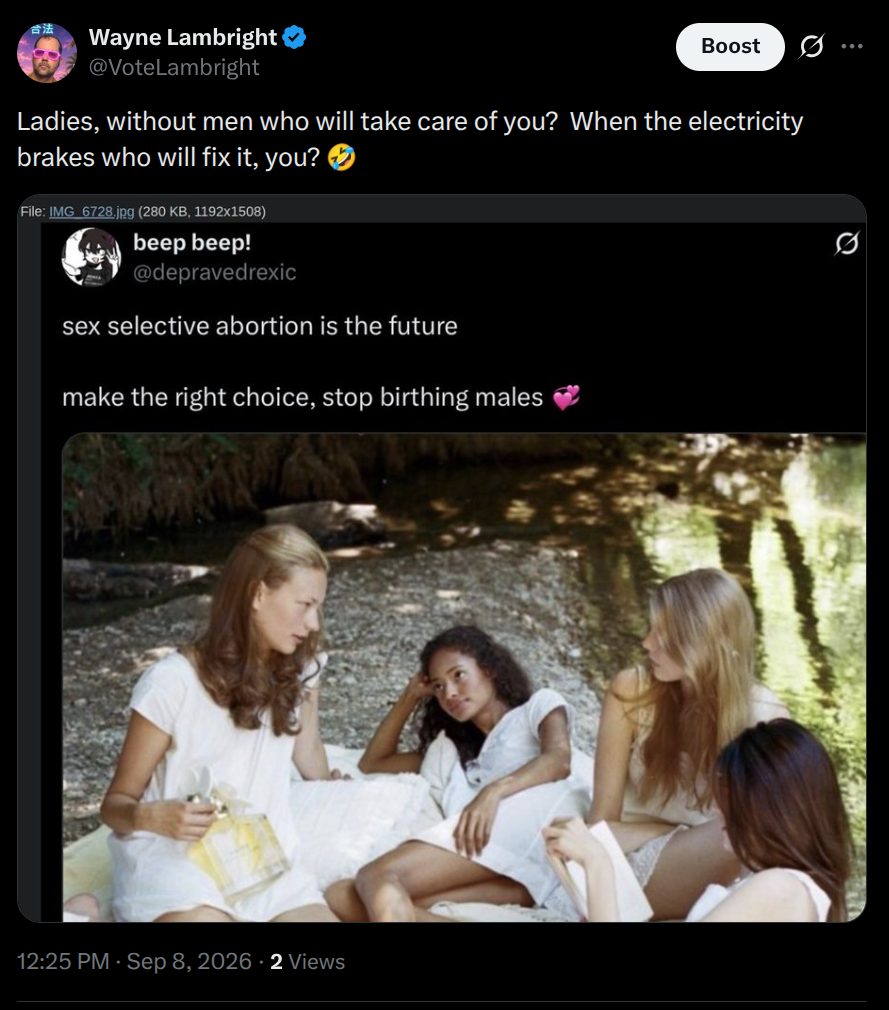This screenshot has width=889, height=1010.
Task: Click the quoted post's abortion text
Action: 260,326
